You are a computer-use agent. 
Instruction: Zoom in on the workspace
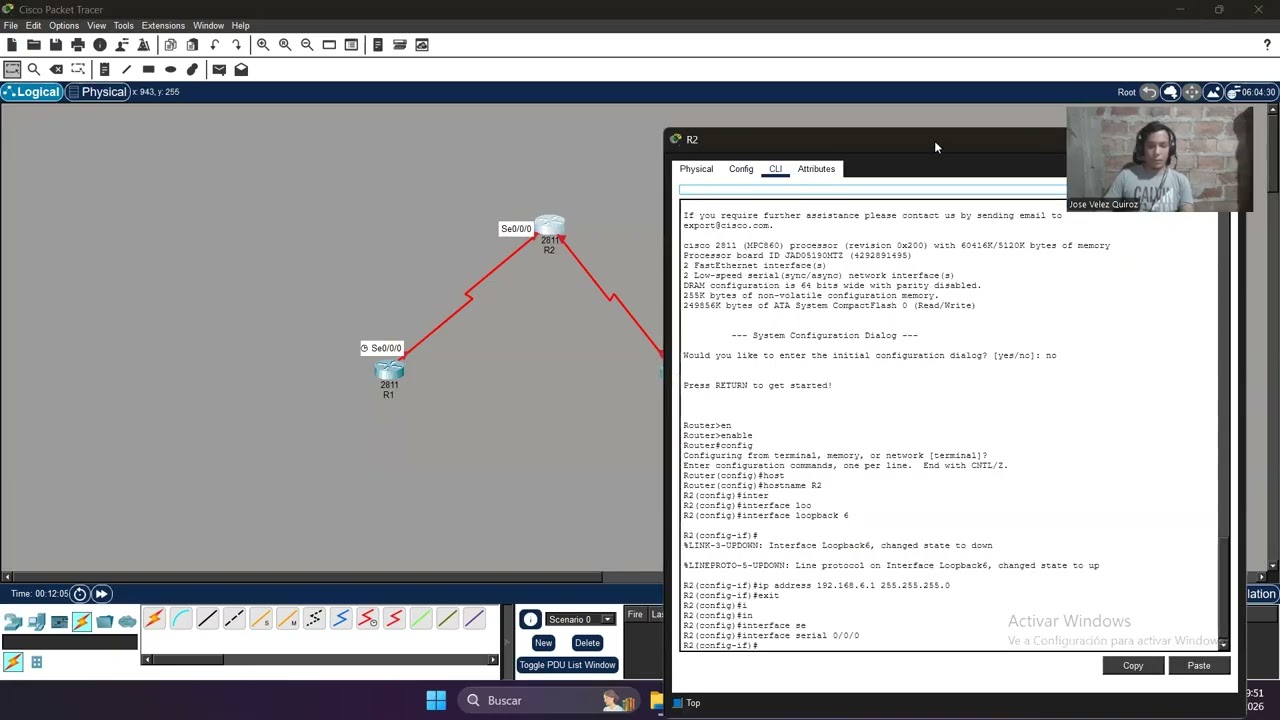tap(263, 45)
